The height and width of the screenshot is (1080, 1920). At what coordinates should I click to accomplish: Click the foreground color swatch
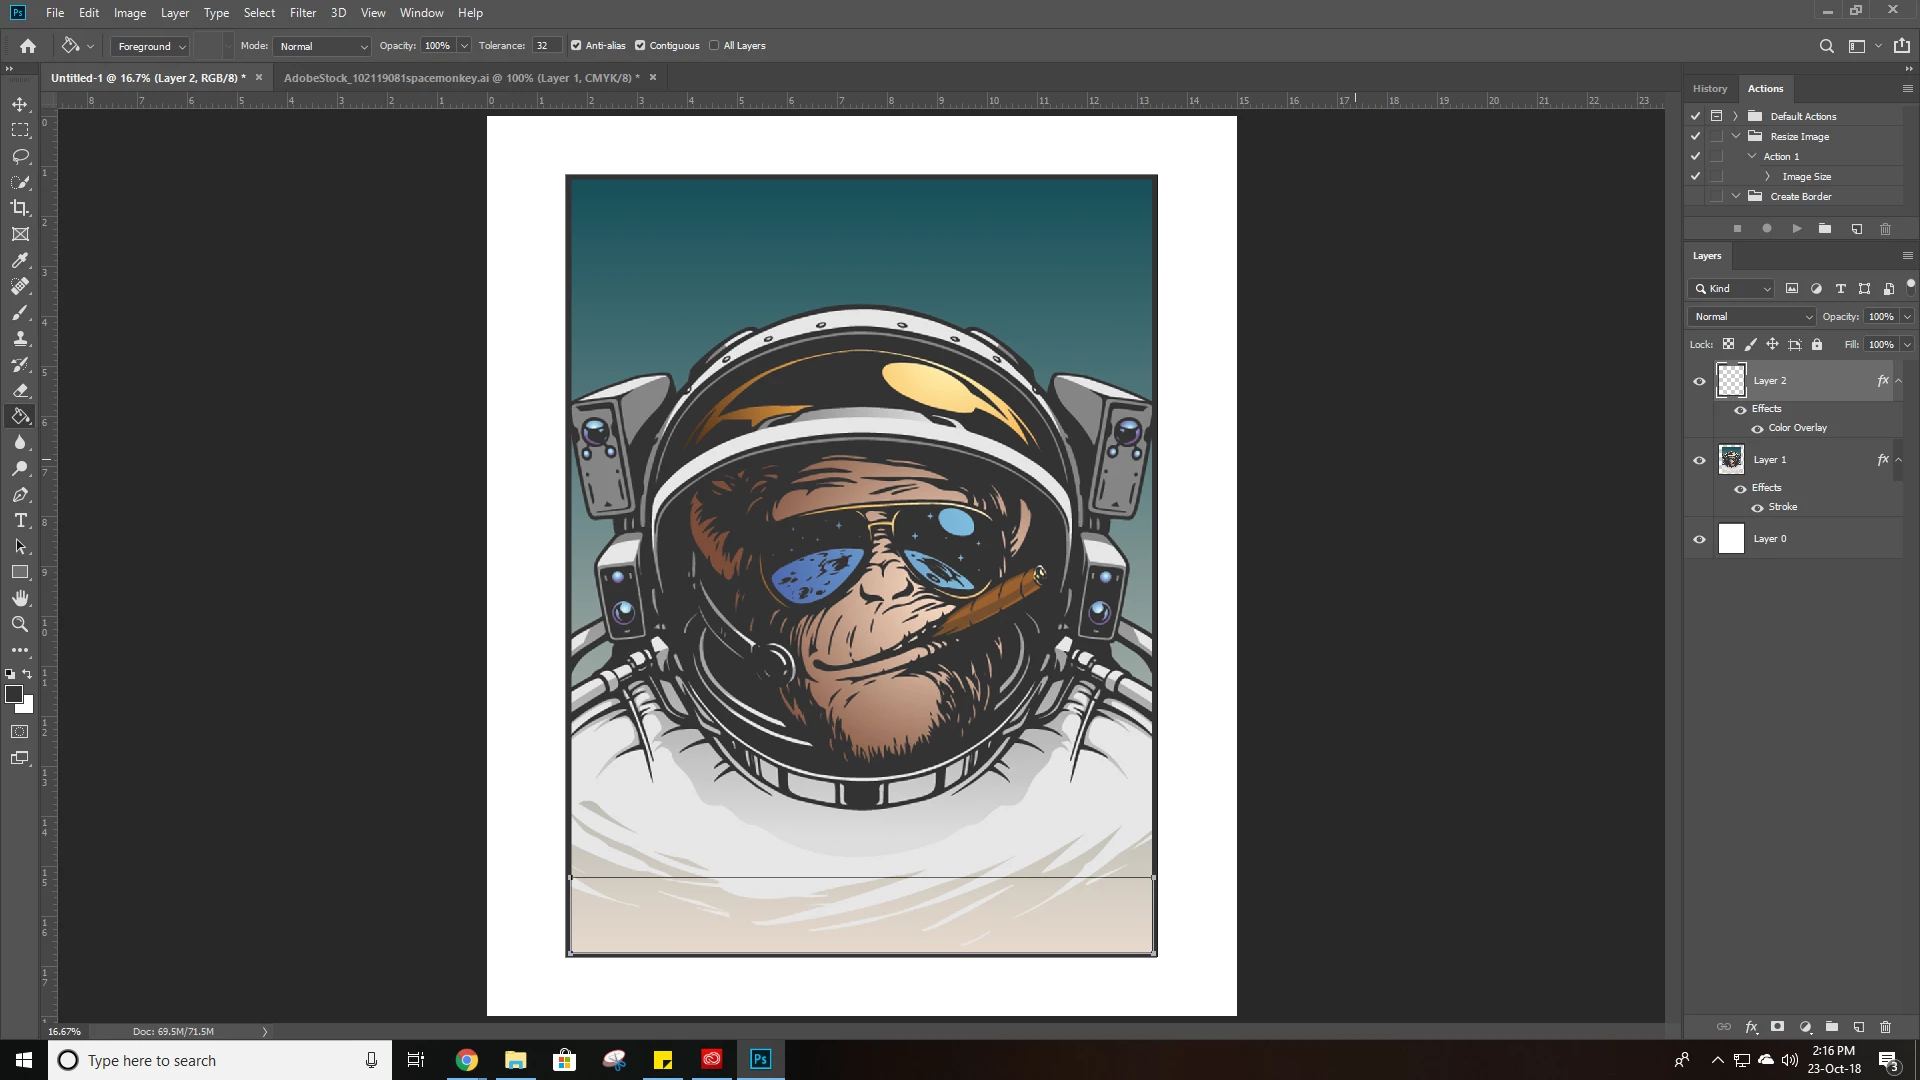pos(14,694)
